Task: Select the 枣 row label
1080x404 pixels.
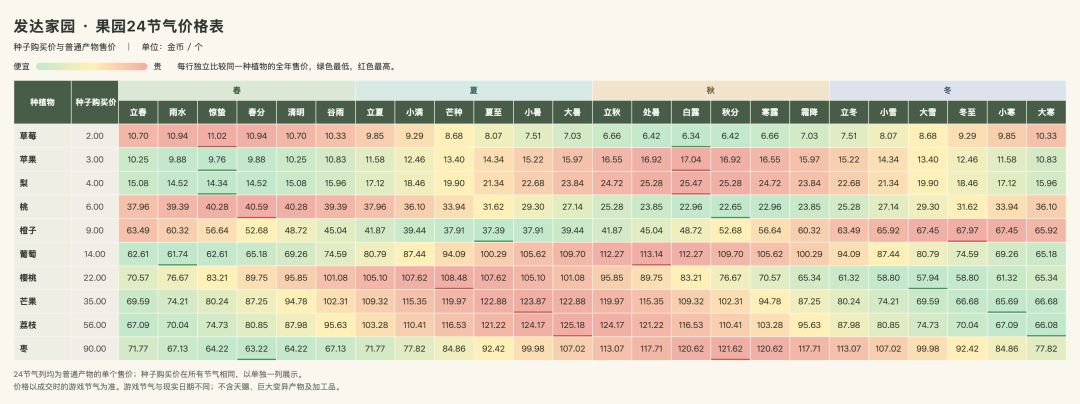Action: [42, 349]
